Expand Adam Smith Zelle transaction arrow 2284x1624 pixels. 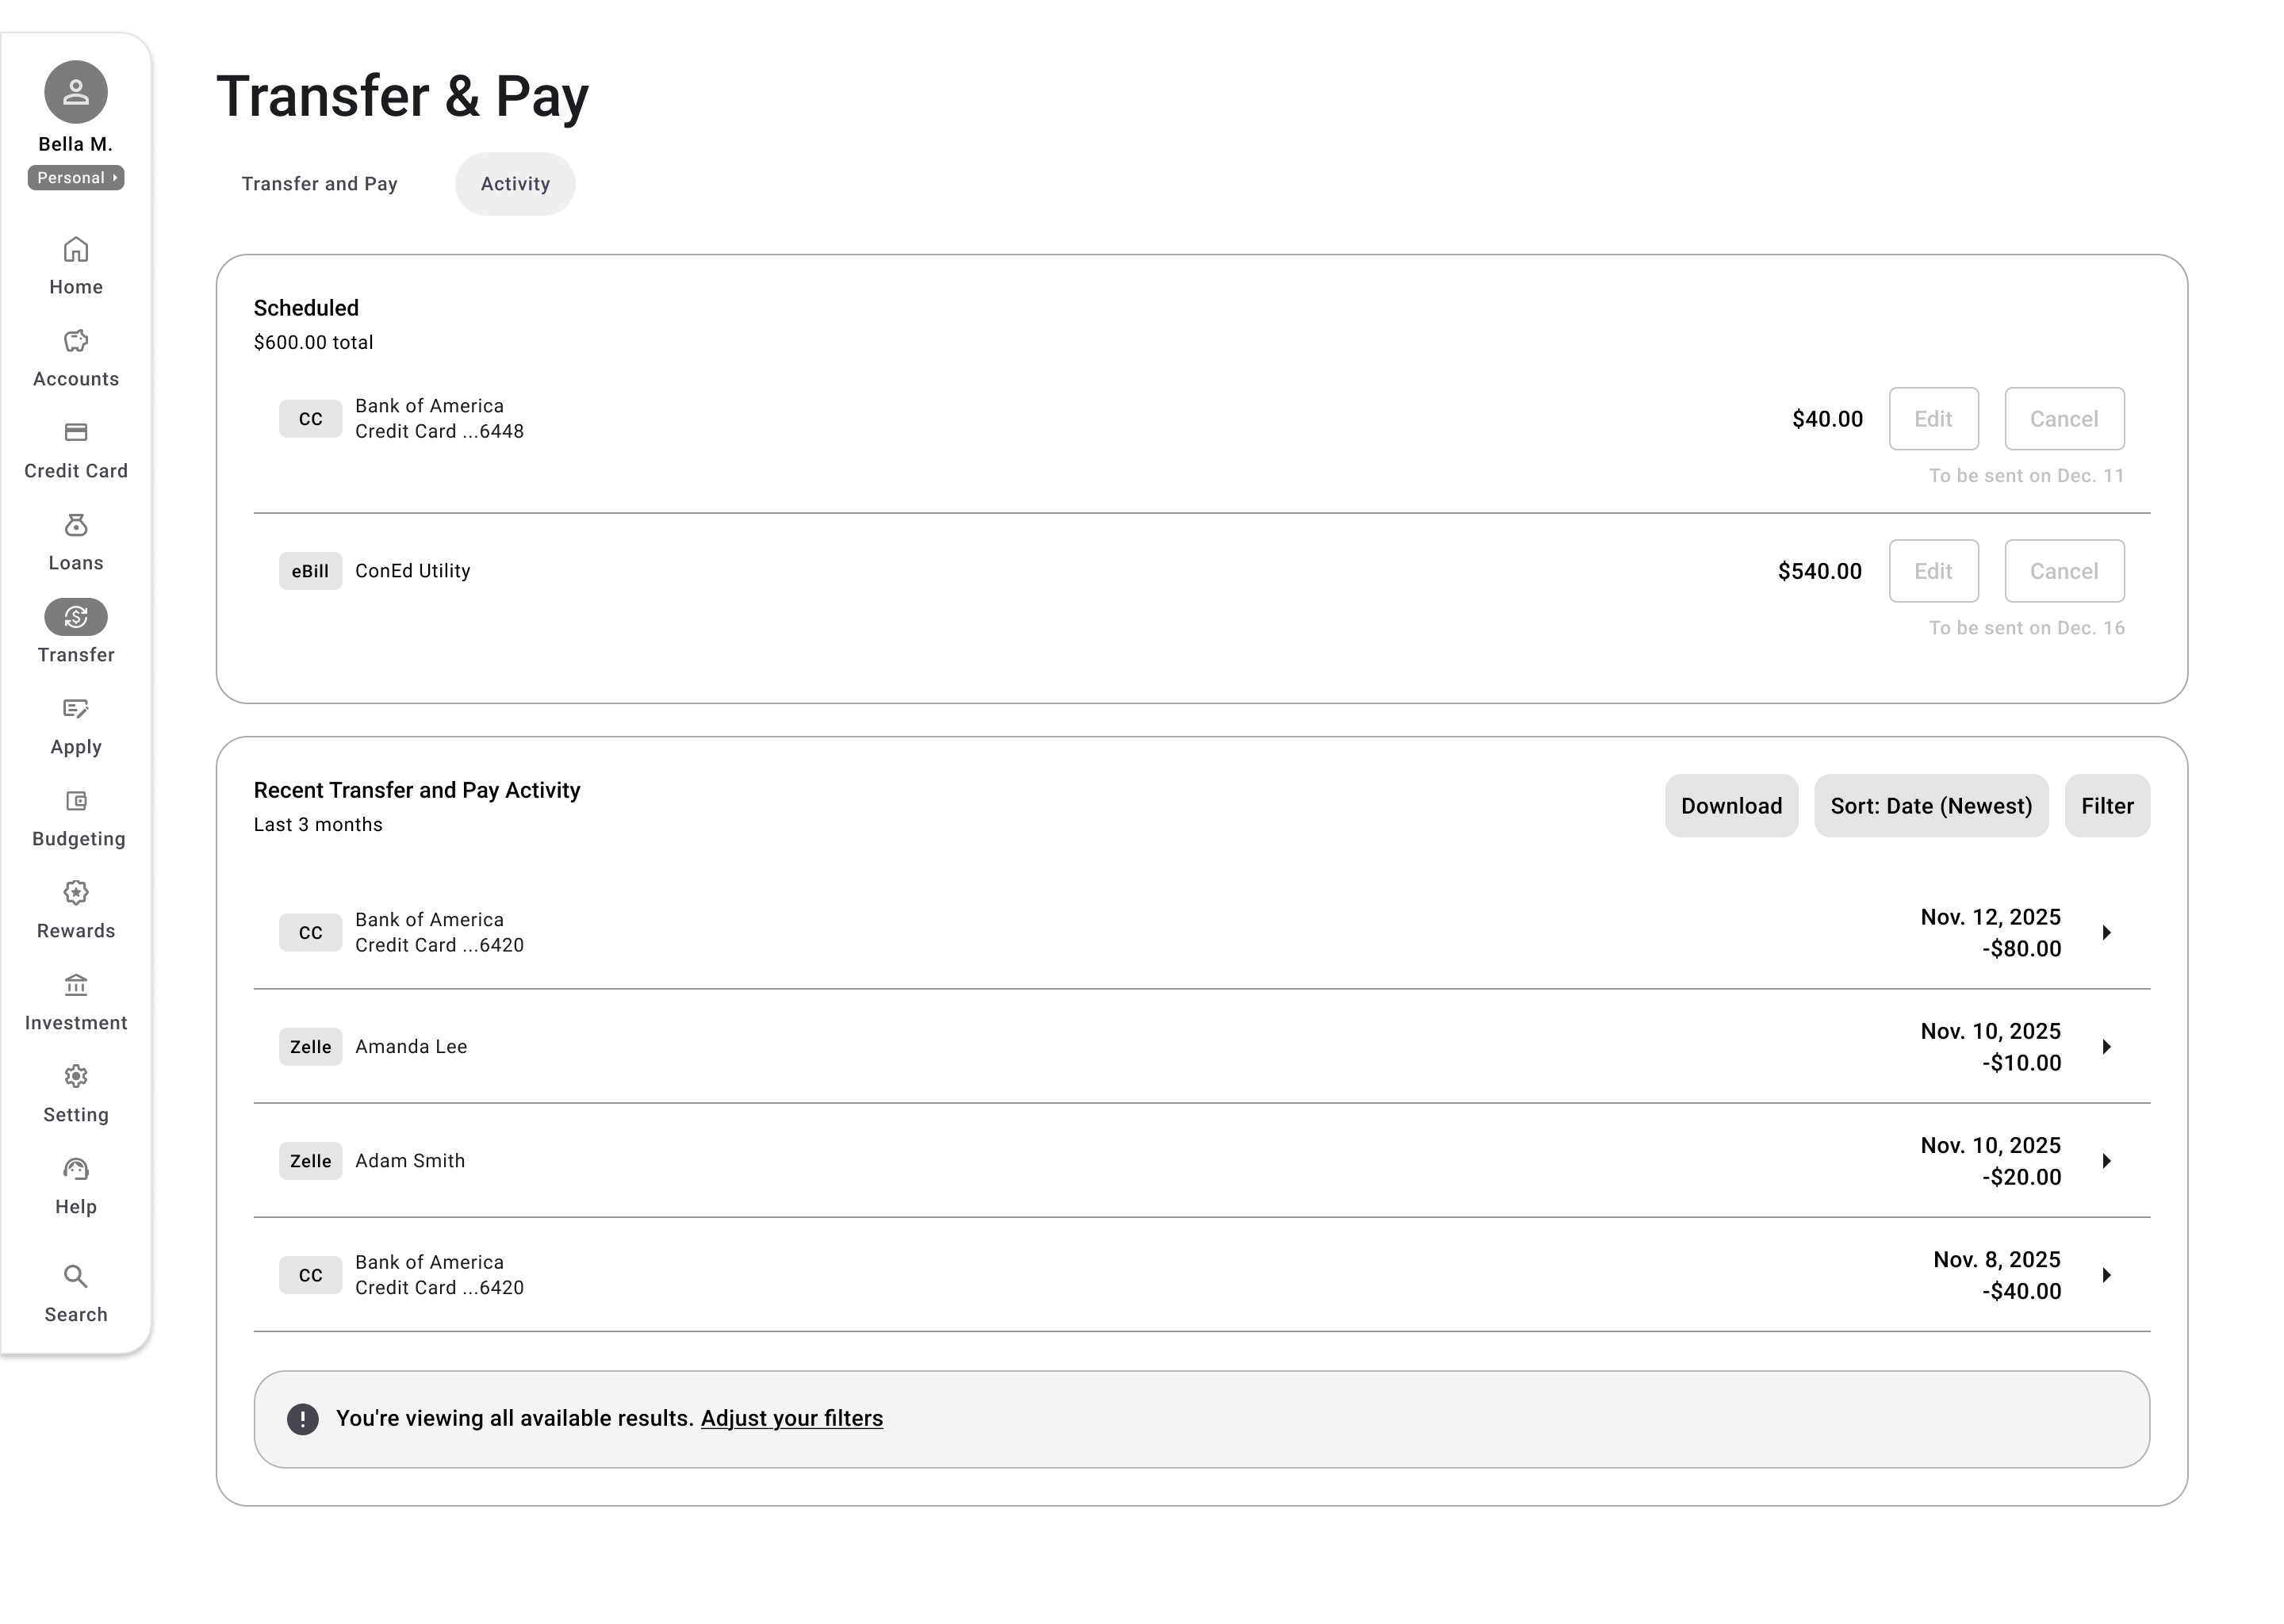point(2106,1161)
